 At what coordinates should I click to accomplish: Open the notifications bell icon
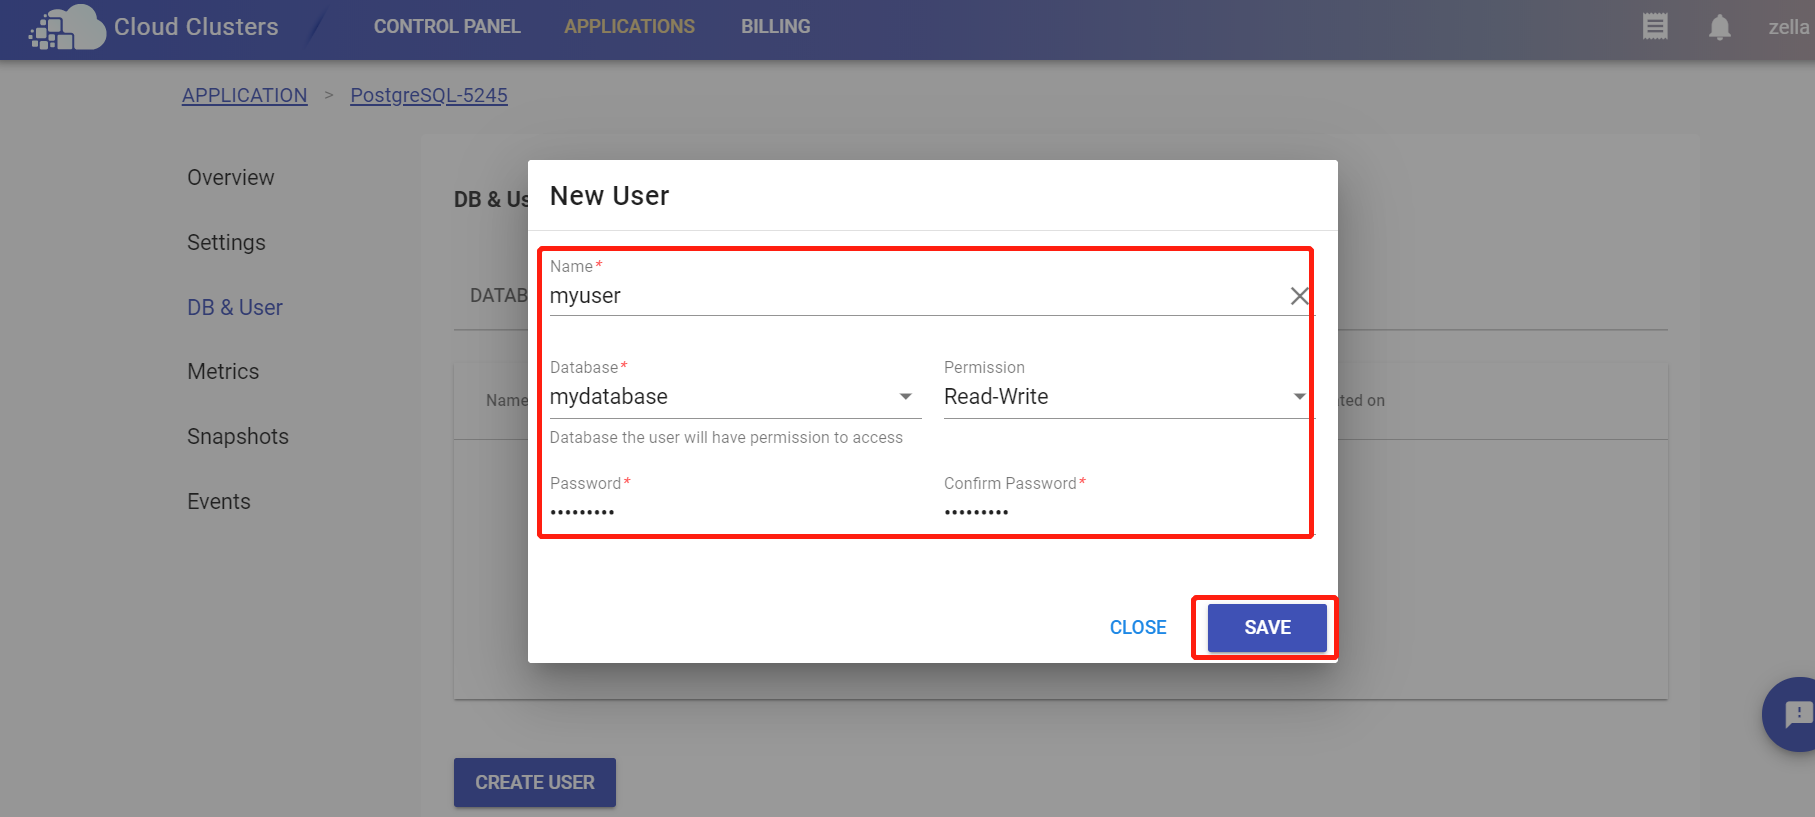[1719, 27]
